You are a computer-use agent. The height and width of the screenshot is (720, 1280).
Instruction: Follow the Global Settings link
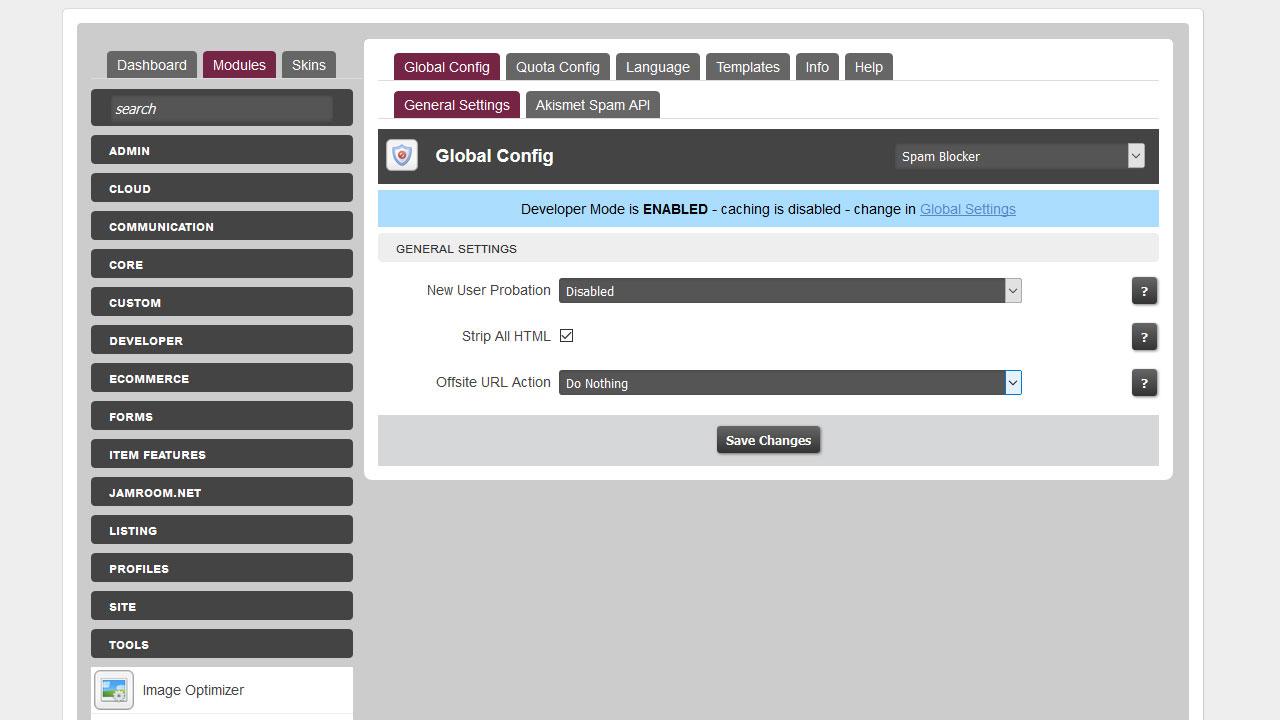[968, 209]
